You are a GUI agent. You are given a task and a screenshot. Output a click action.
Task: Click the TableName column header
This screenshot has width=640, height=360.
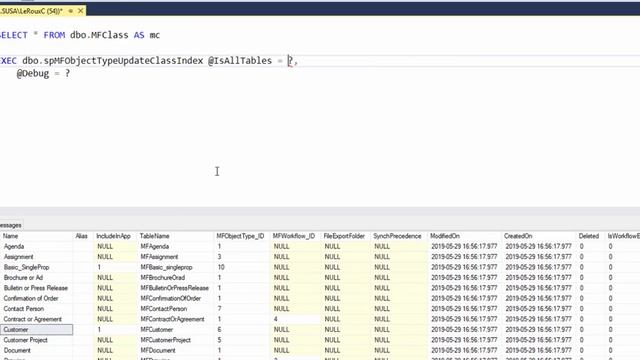tap(155, 236)
